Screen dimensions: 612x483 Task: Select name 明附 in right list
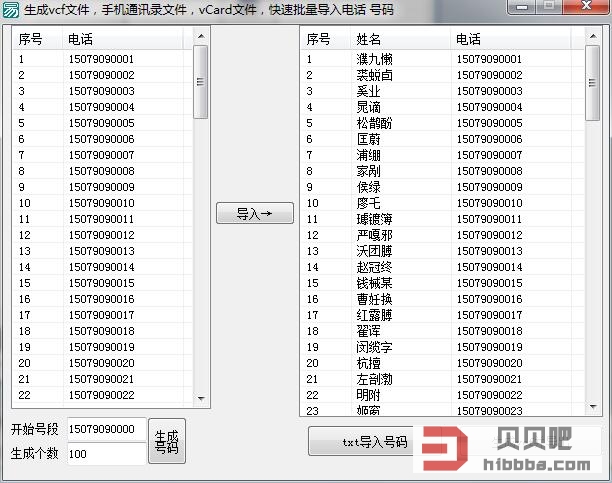click(x=368, y=395)
